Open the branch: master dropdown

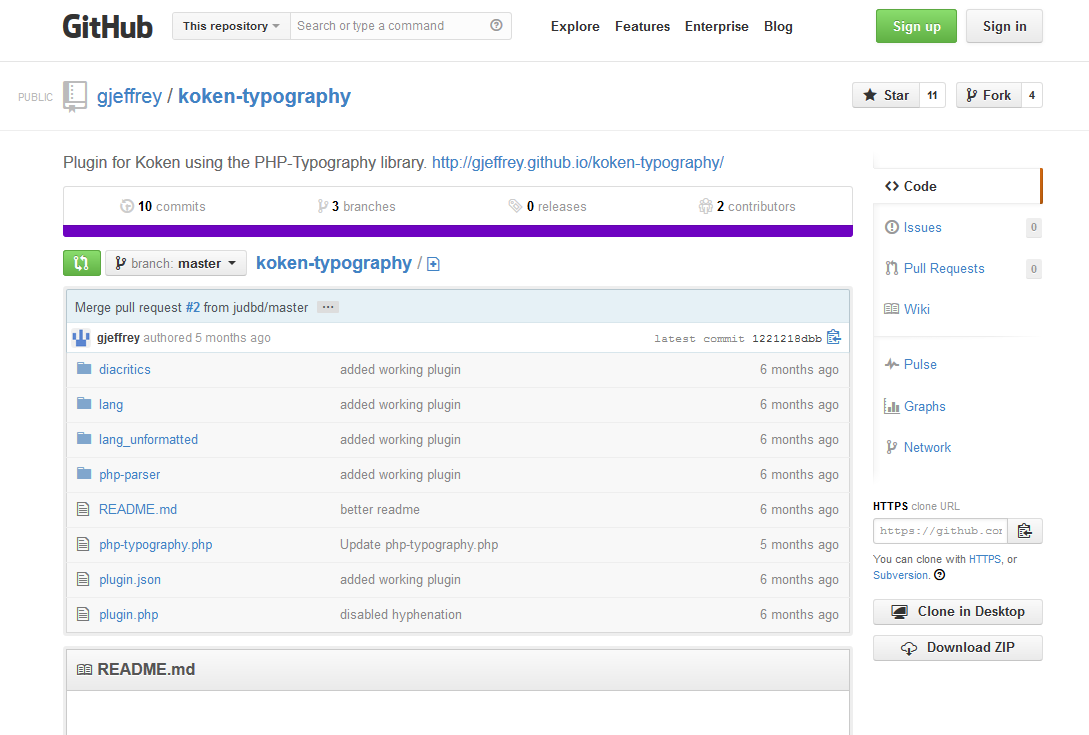click(x=176, y=263)
